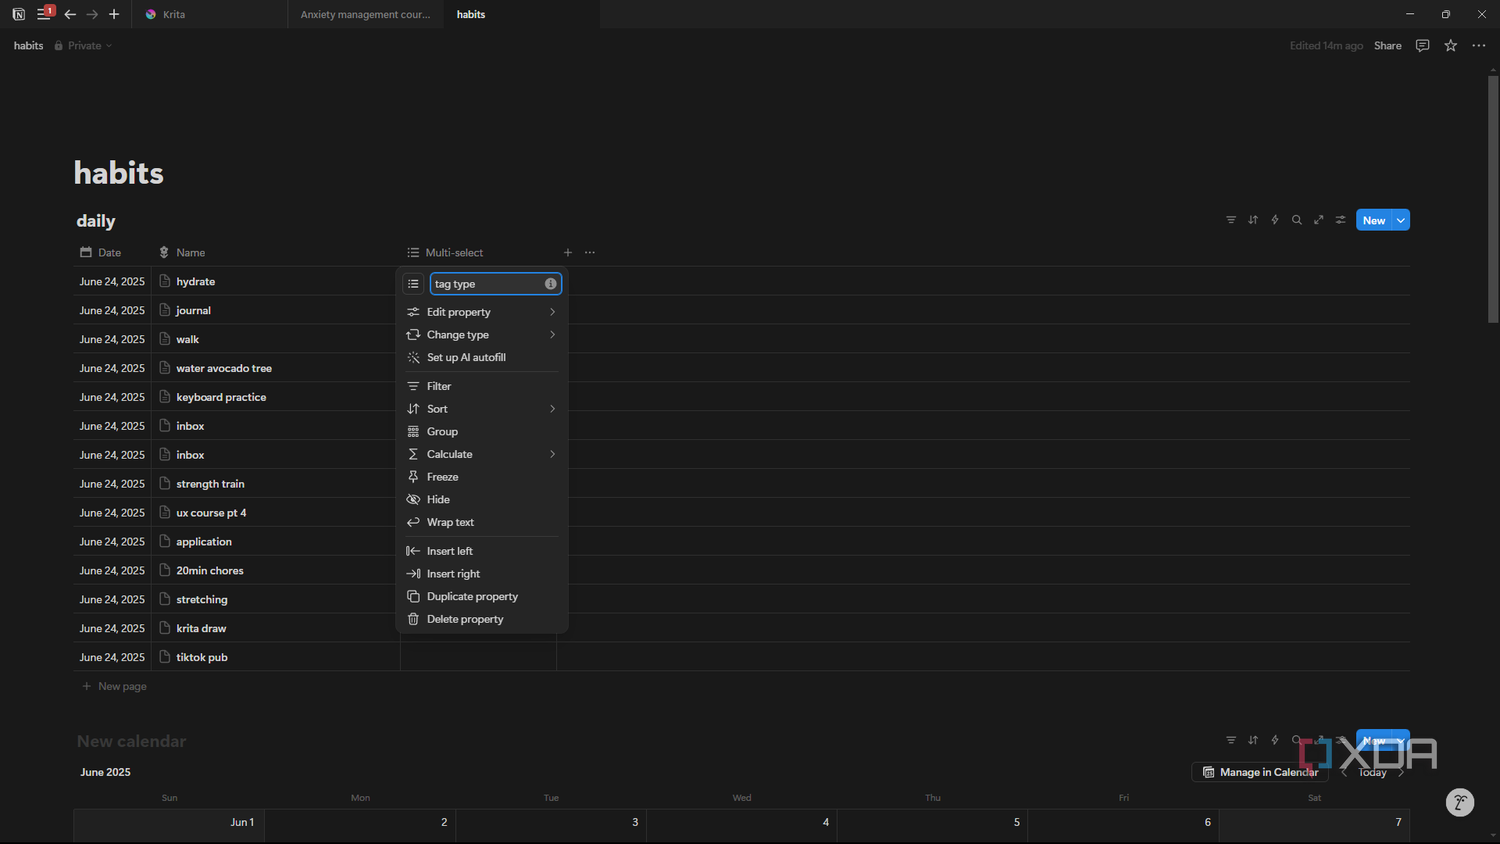The image size is (1500, 844).
Task: Click the Share button
Action: (1387, 46)
